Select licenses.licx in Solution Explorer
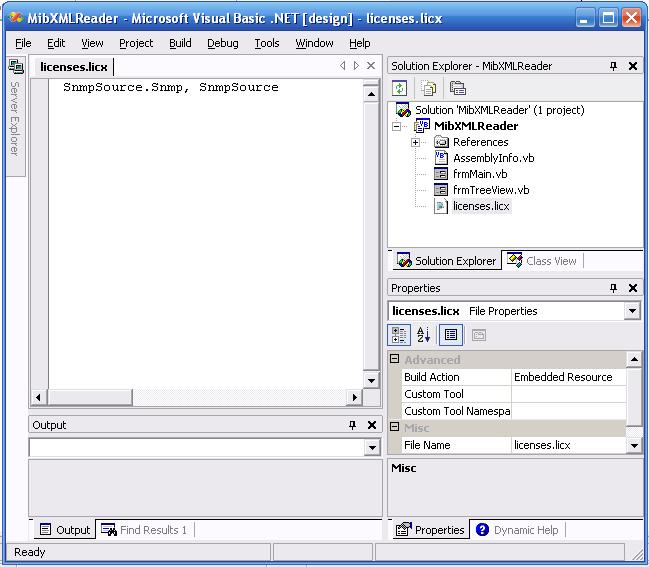The image size is (649, 567). (481, 206)
